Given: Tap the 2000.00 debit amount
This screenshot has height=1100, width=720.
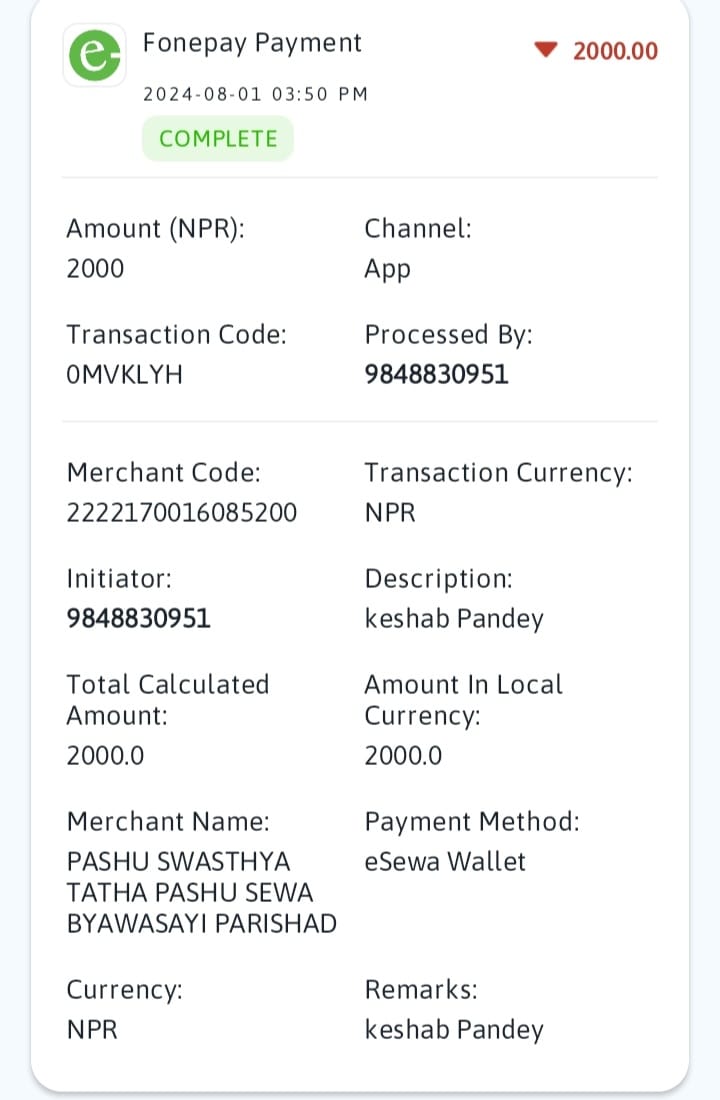Looking at the screenshot, I should 615,51.
